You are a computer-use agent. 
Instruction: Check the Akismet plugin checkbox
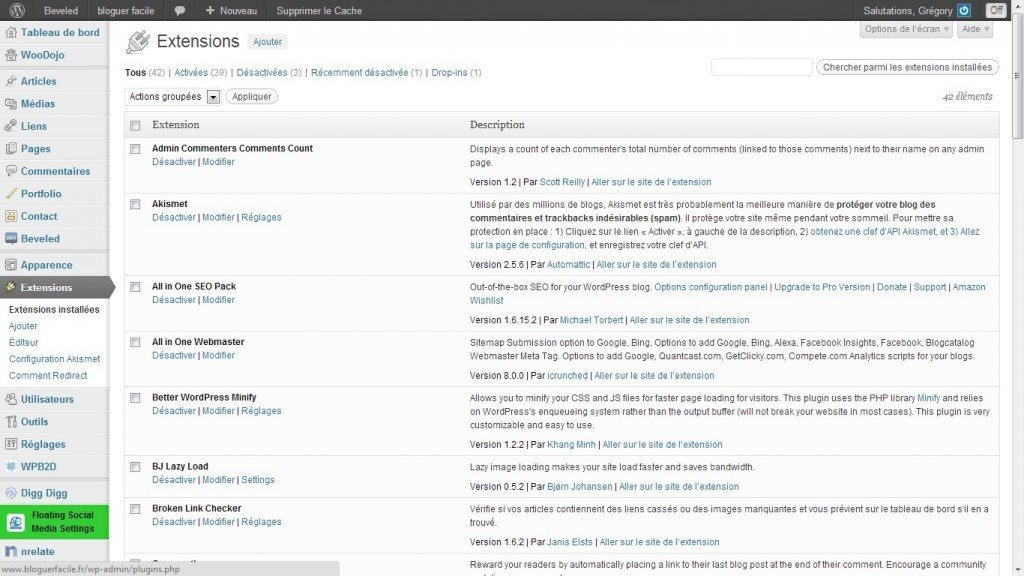click(x=135, y=204)
